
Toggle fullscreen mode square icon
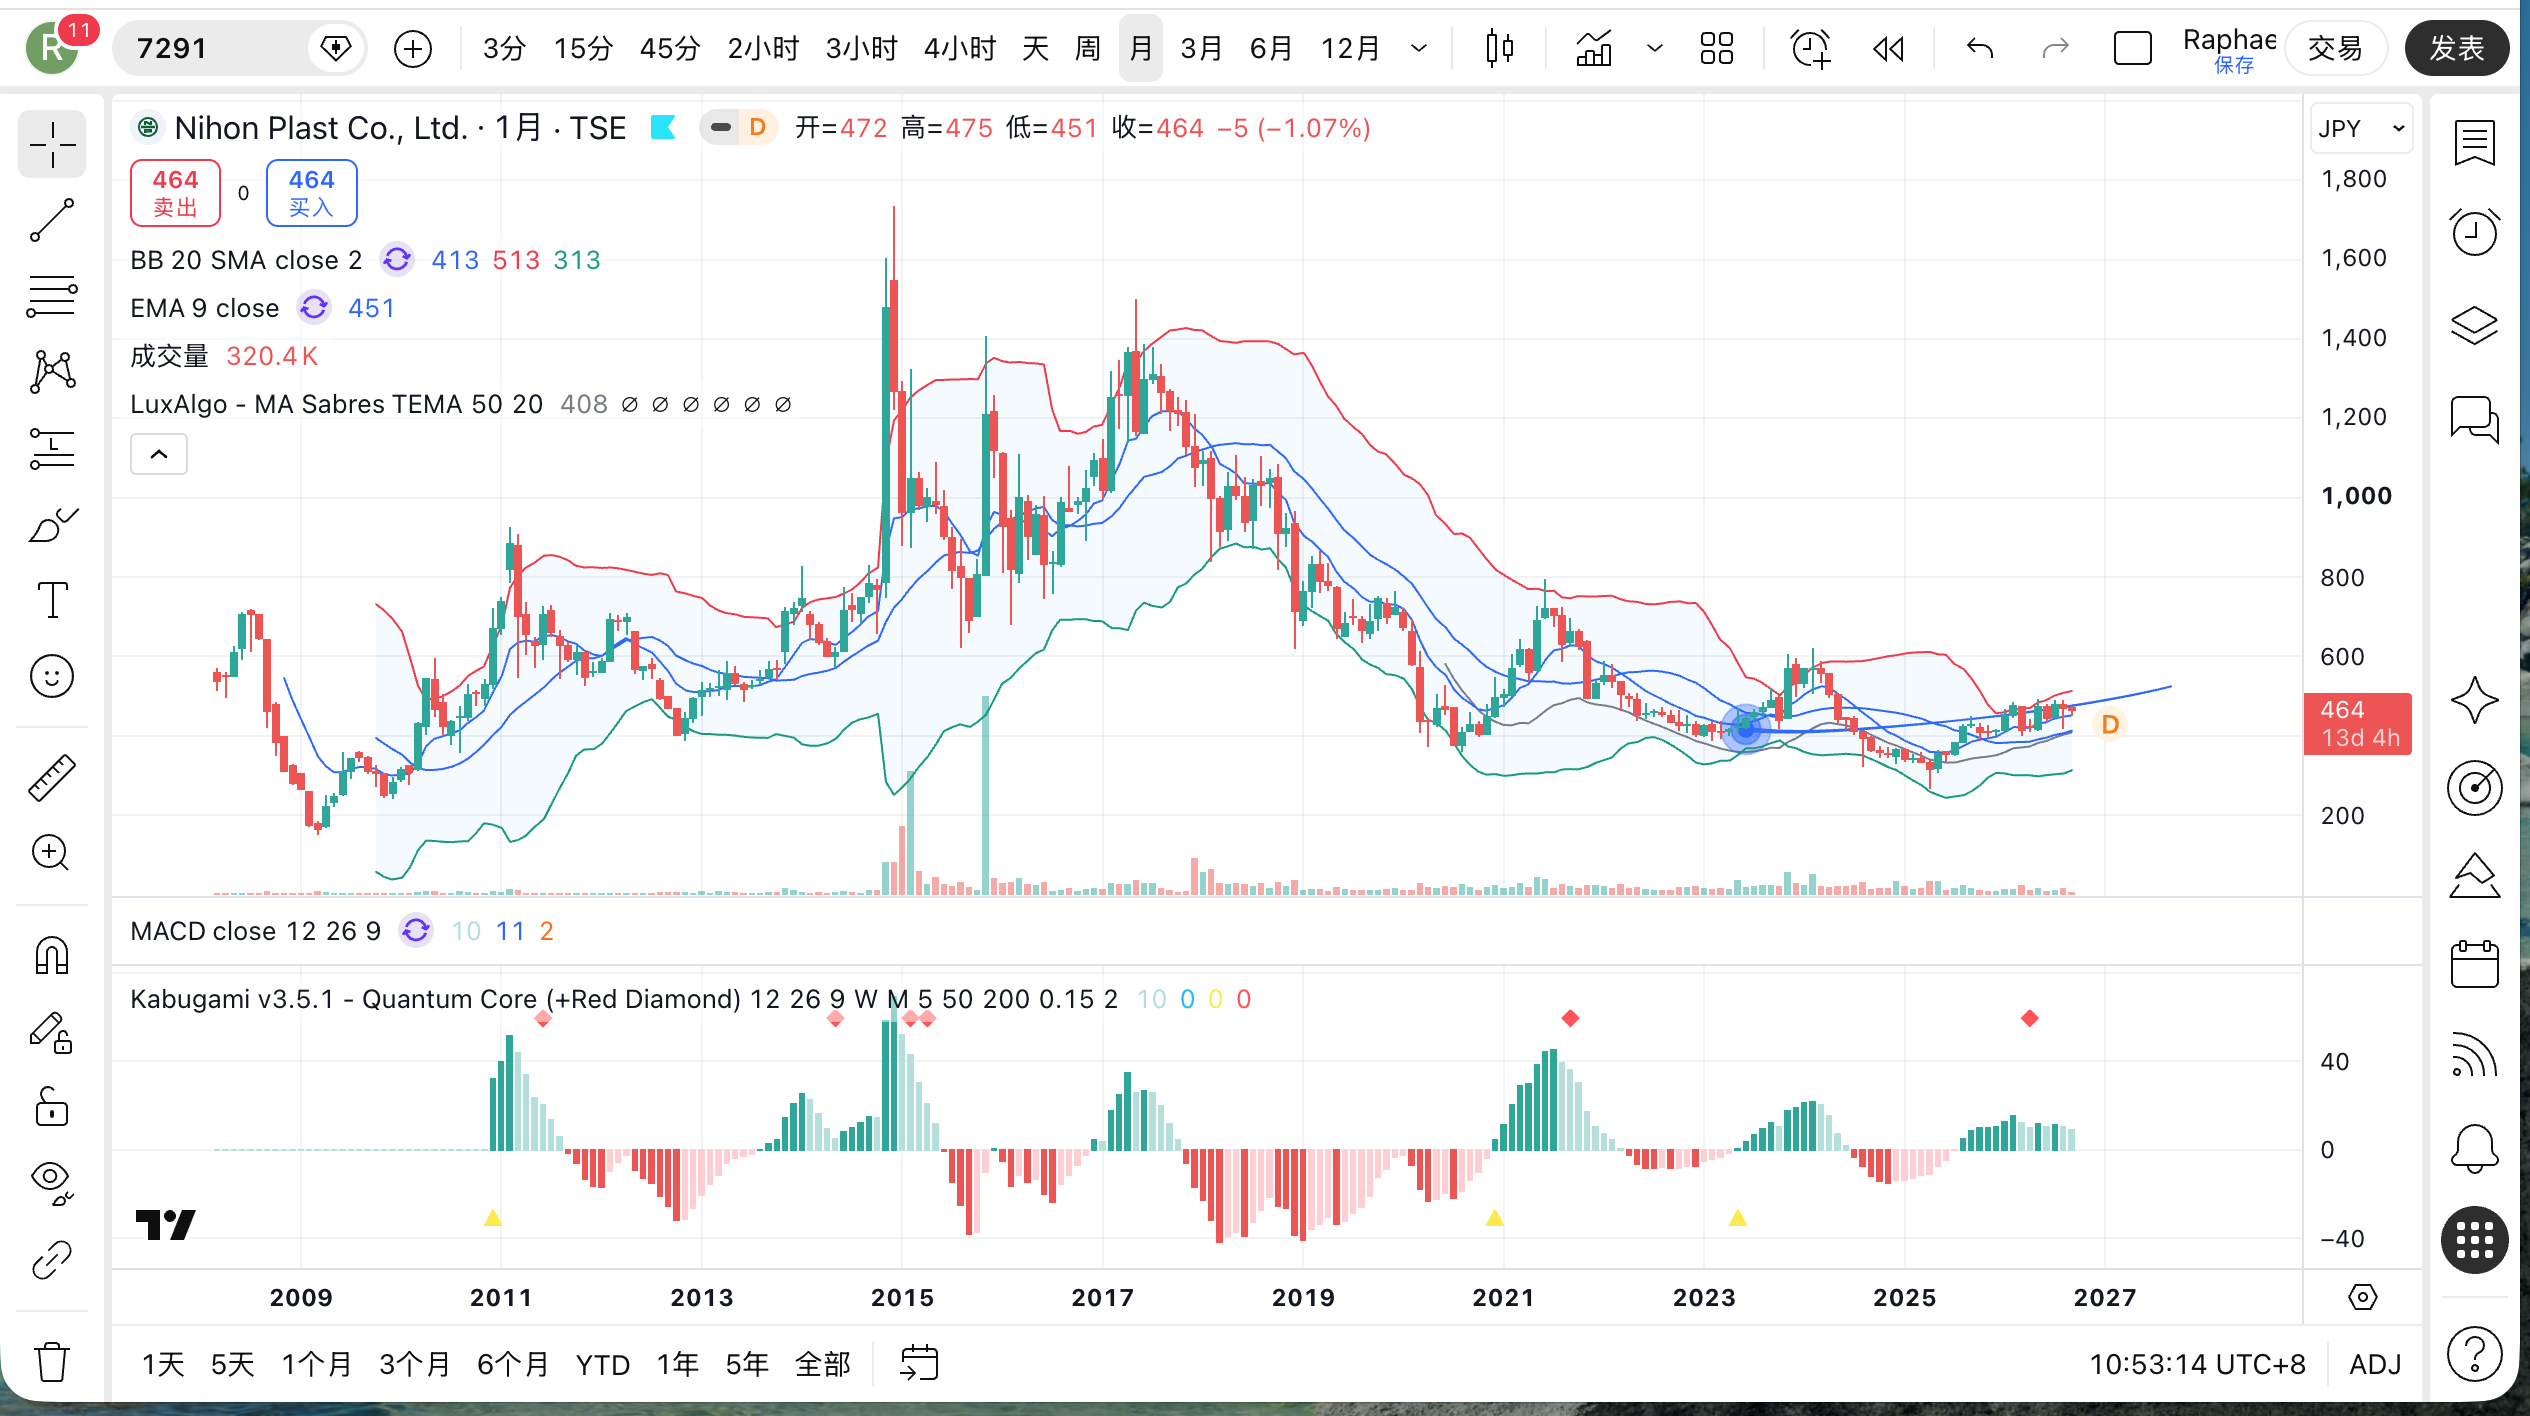pos(2132,48)
